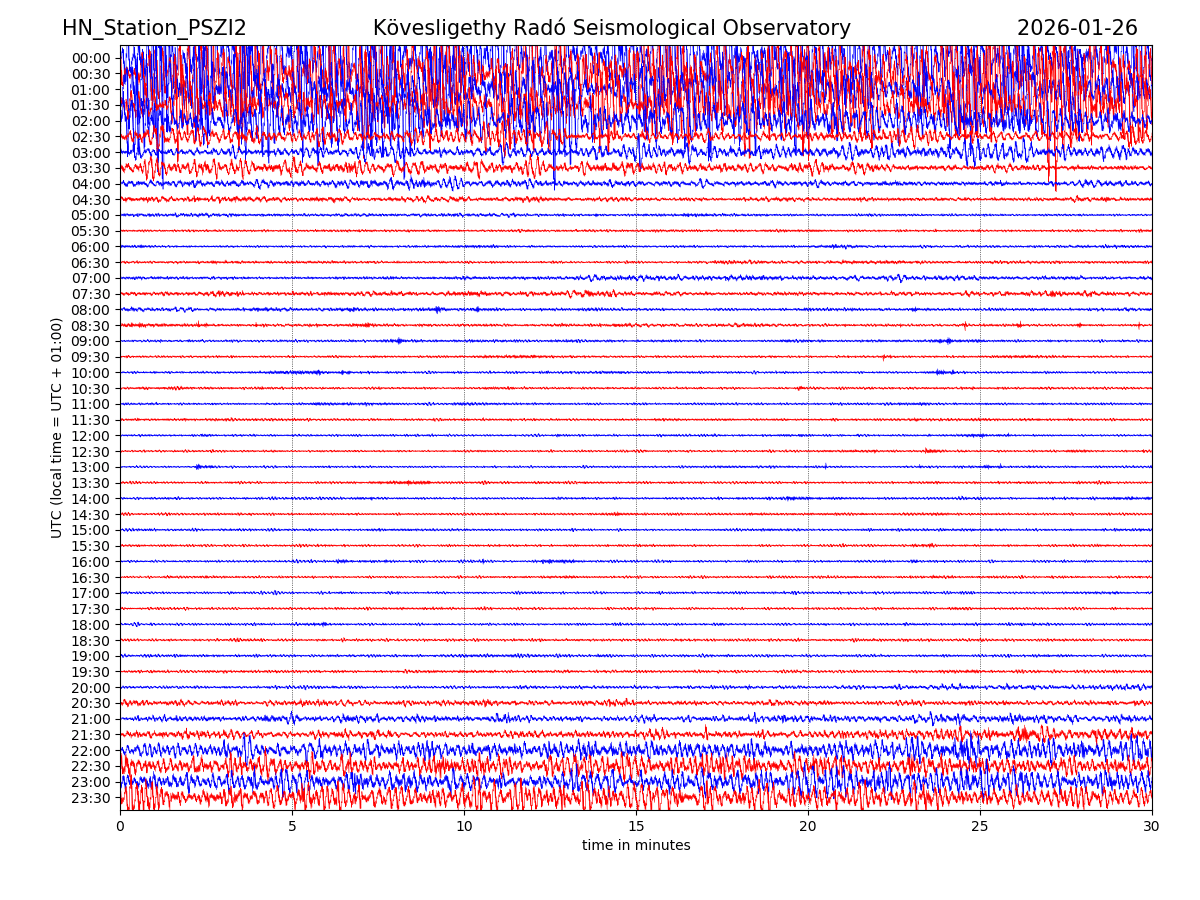Select the 20:30 time row label
The image size is (1200, 900).
90,704
